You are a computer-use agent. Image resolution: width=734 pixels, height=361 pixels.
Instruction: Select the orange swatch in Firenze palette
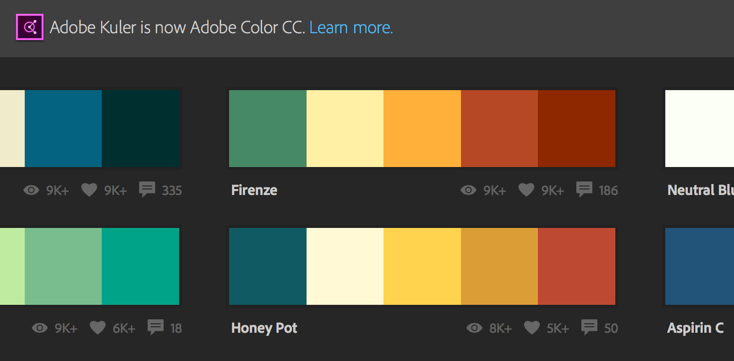point(422,128)
